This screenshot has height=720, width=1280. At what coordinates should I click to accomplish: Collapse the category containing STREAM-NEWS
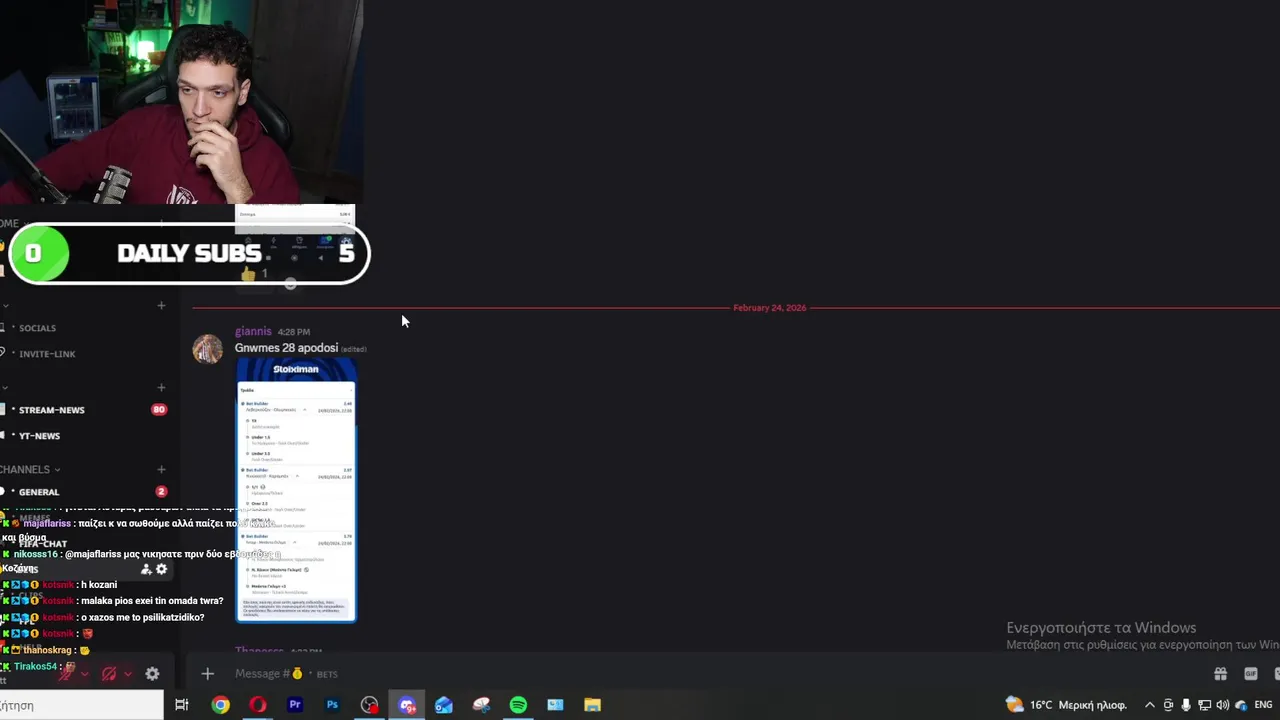(6, 387)
